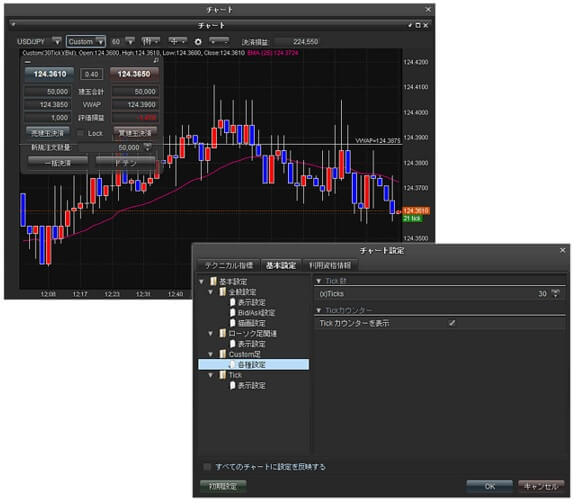This screenshot has height=504, width=576.
Task: Click the ドテン reverse position button
Action: (x=125, y=162)
